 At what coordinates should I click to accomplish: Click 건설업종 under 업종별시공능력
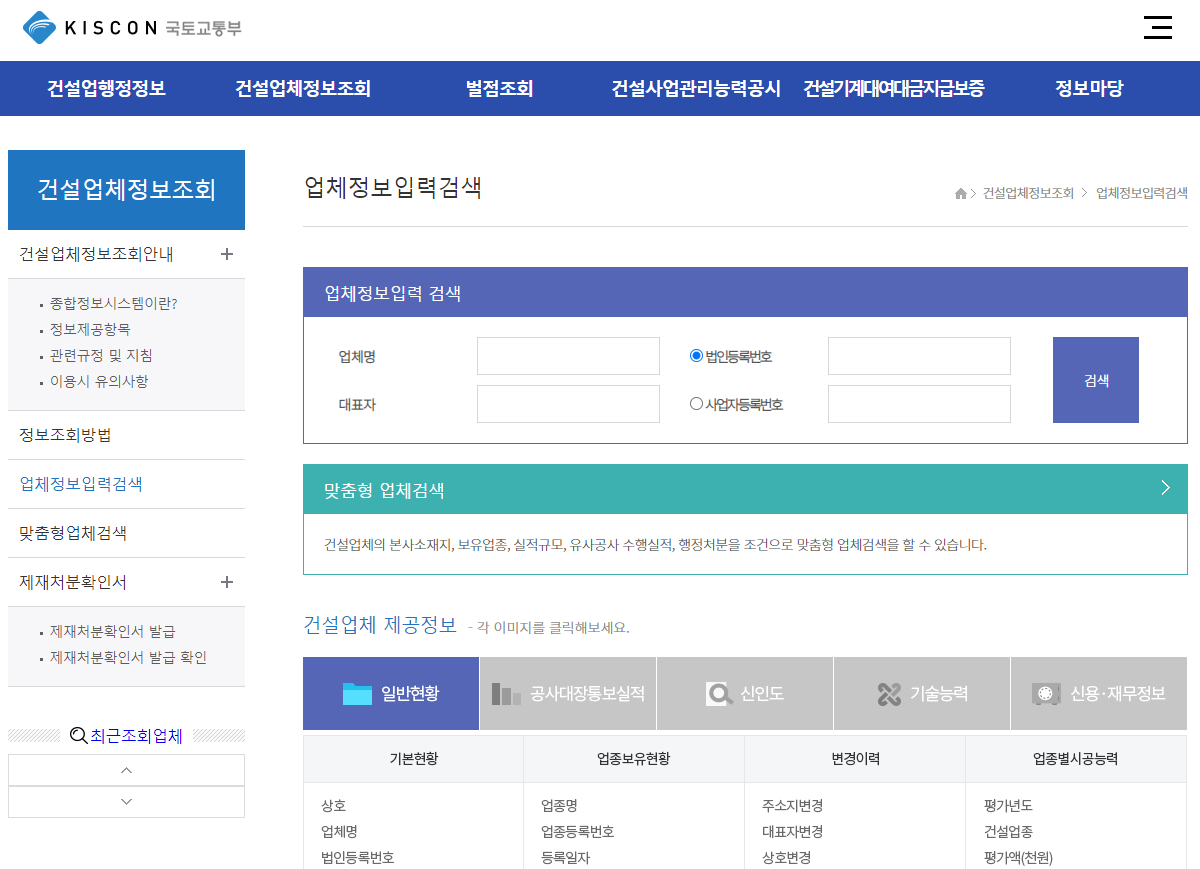pos(1008,832)
